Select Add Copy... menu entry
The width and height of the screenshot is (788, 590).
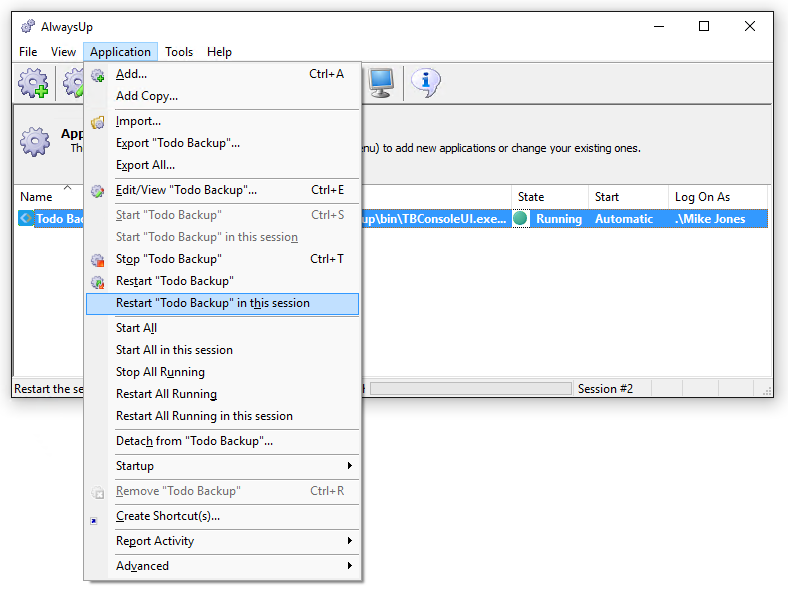[223, 96]
